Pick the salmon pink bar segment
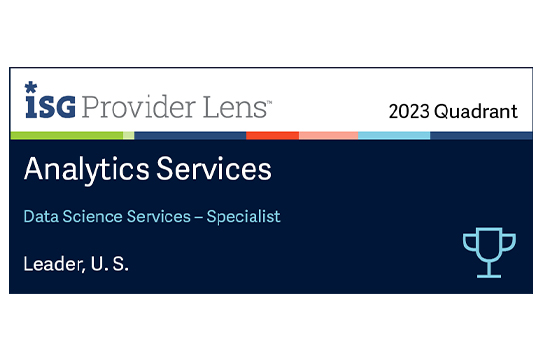540x360 pixels. pos(329,135)
